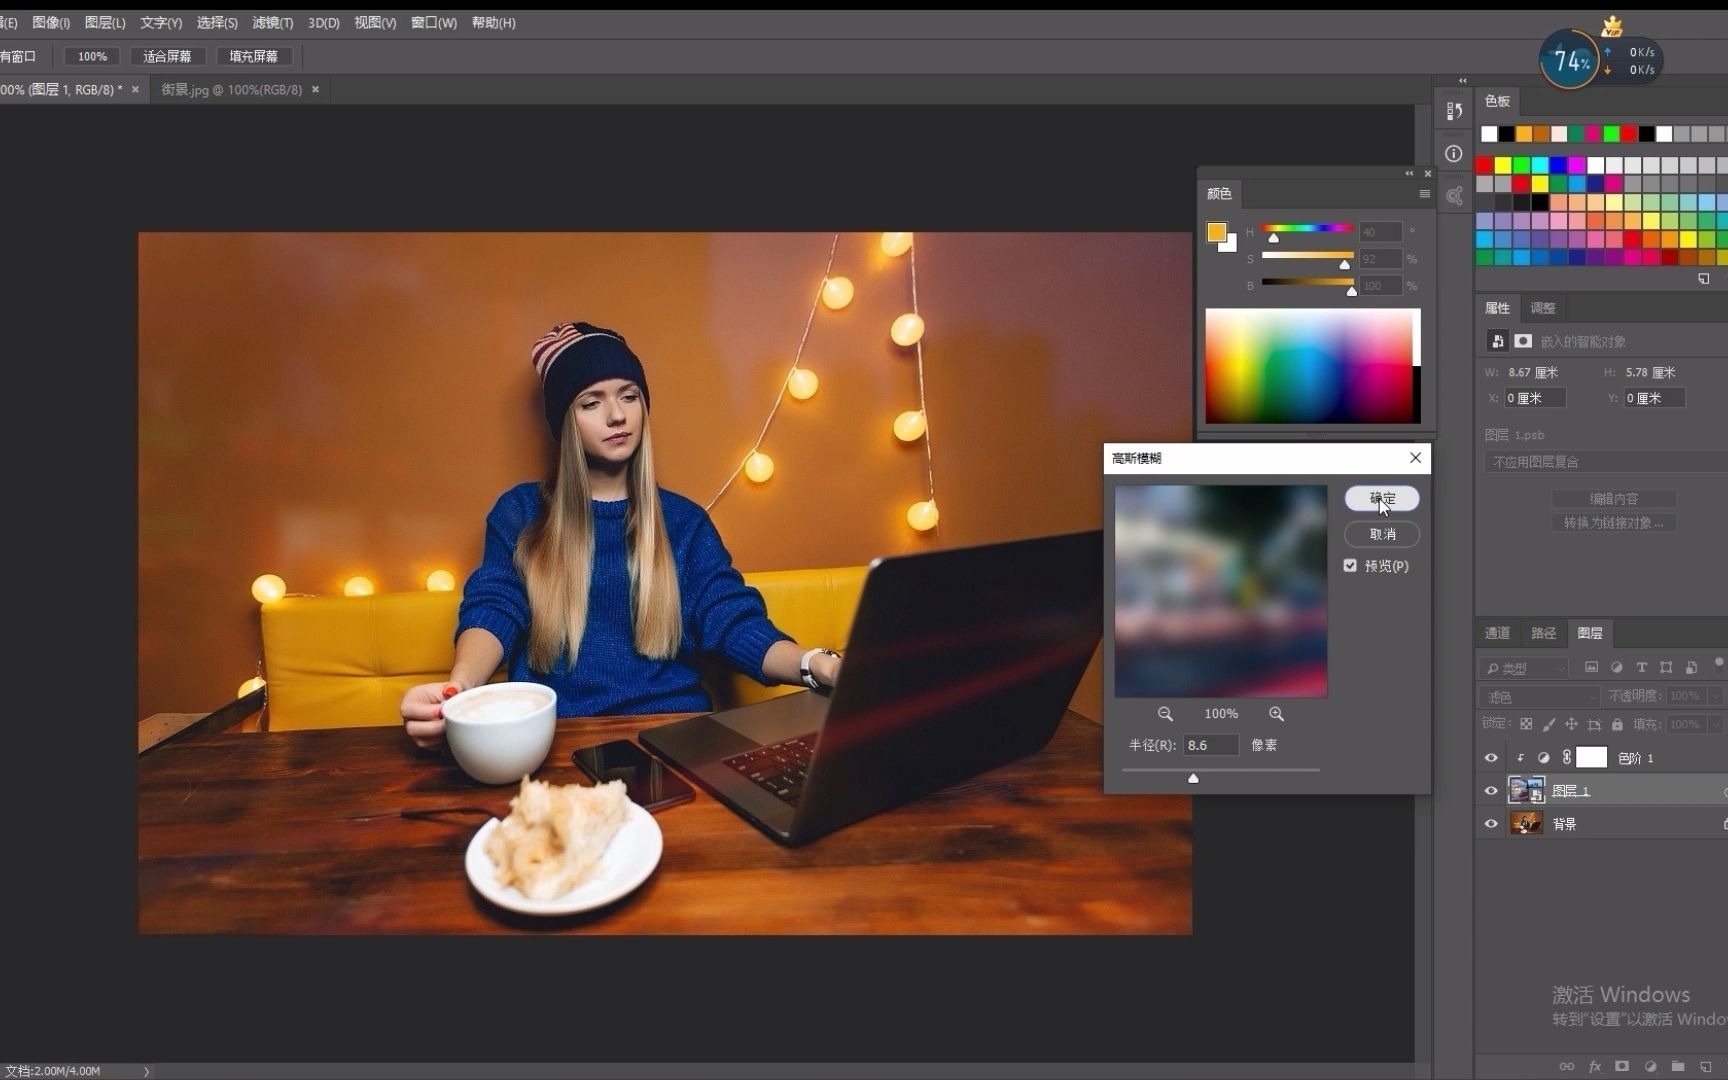Viewport: 1728px width, 1080px height.
Task: Click smart object icon in Properties panel
Action: [1497, 341]
